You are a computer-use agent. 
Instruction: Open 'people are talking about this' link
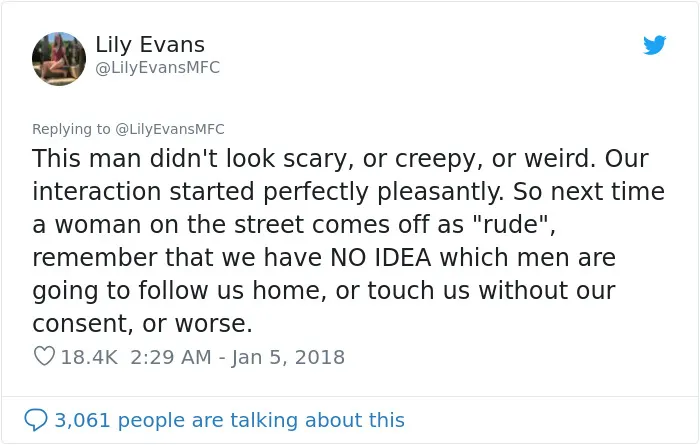click(261, 420)
